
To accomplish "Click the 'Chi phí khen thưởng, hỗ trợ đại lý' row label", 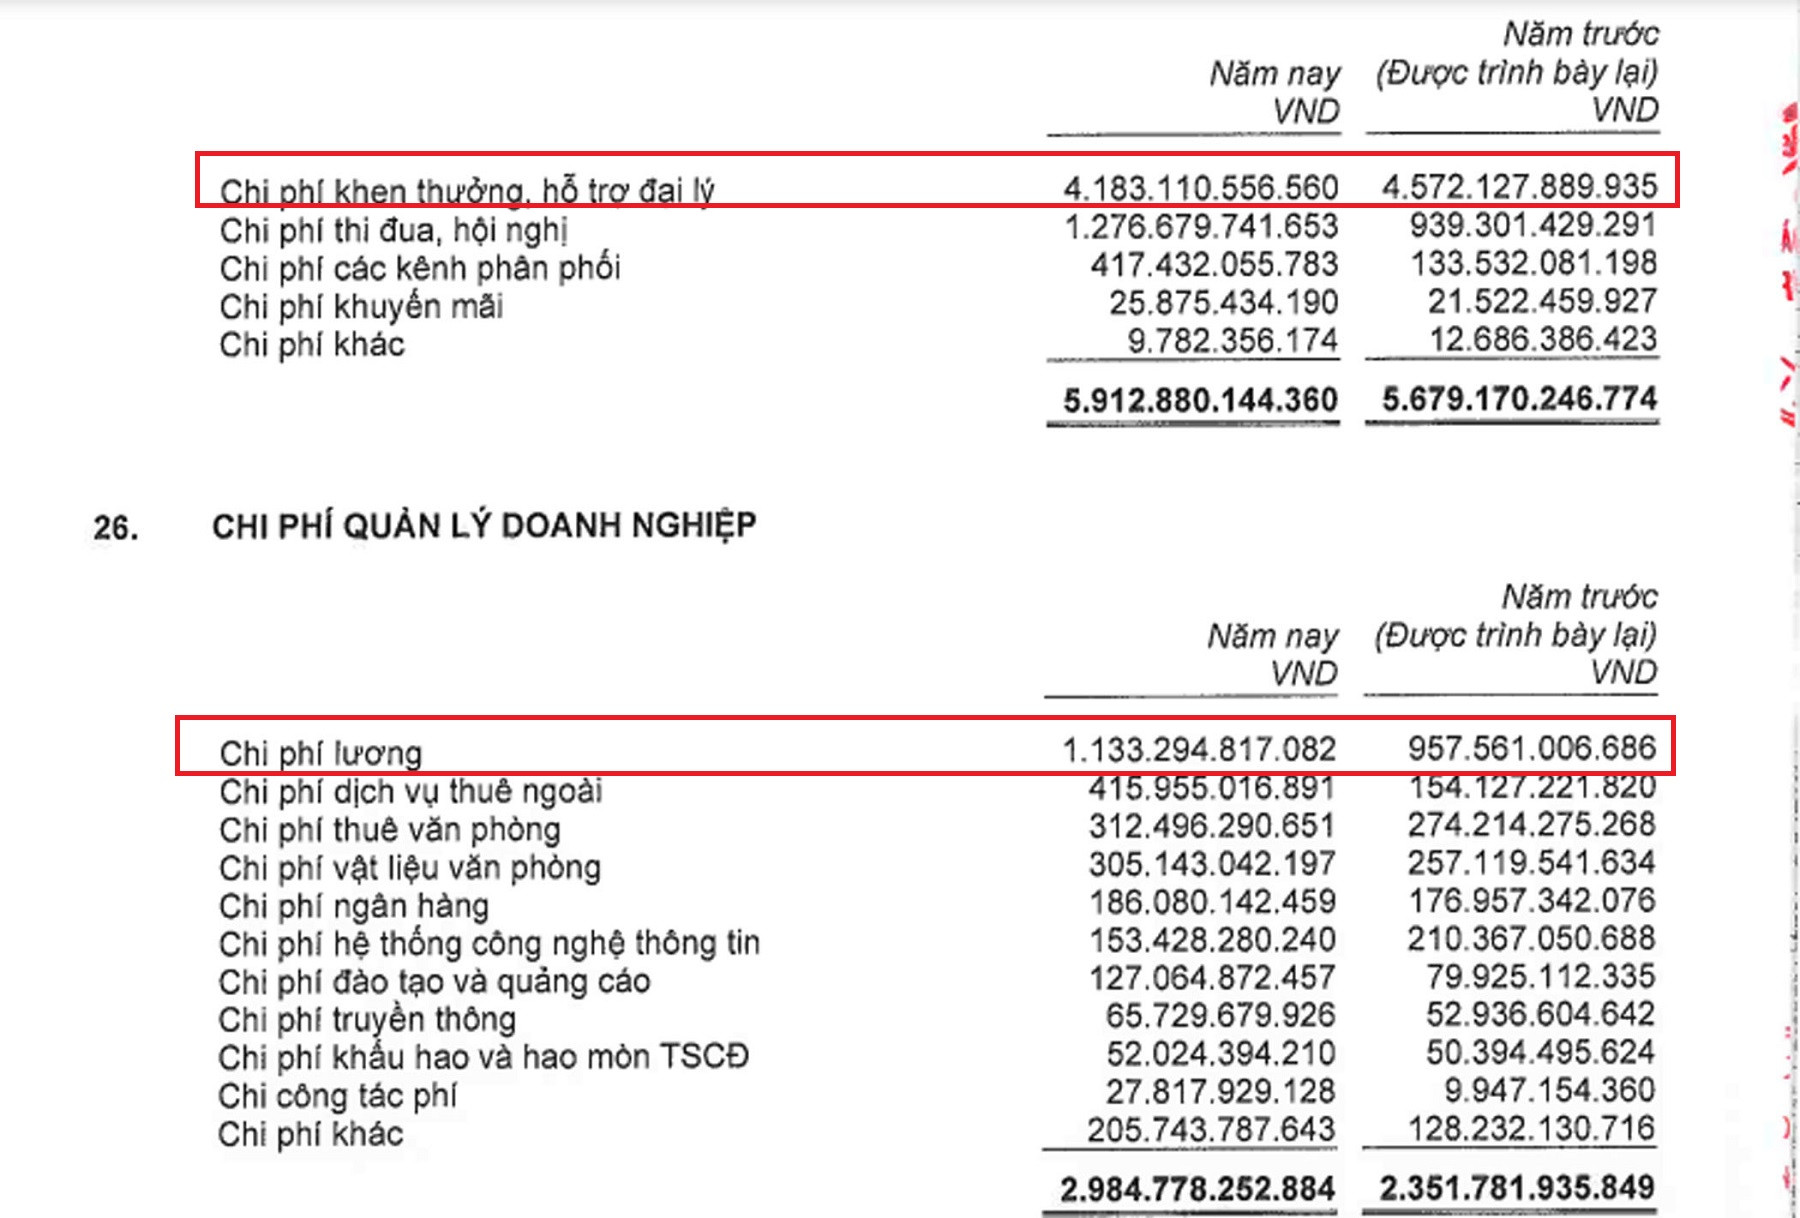I will [467, 190].
